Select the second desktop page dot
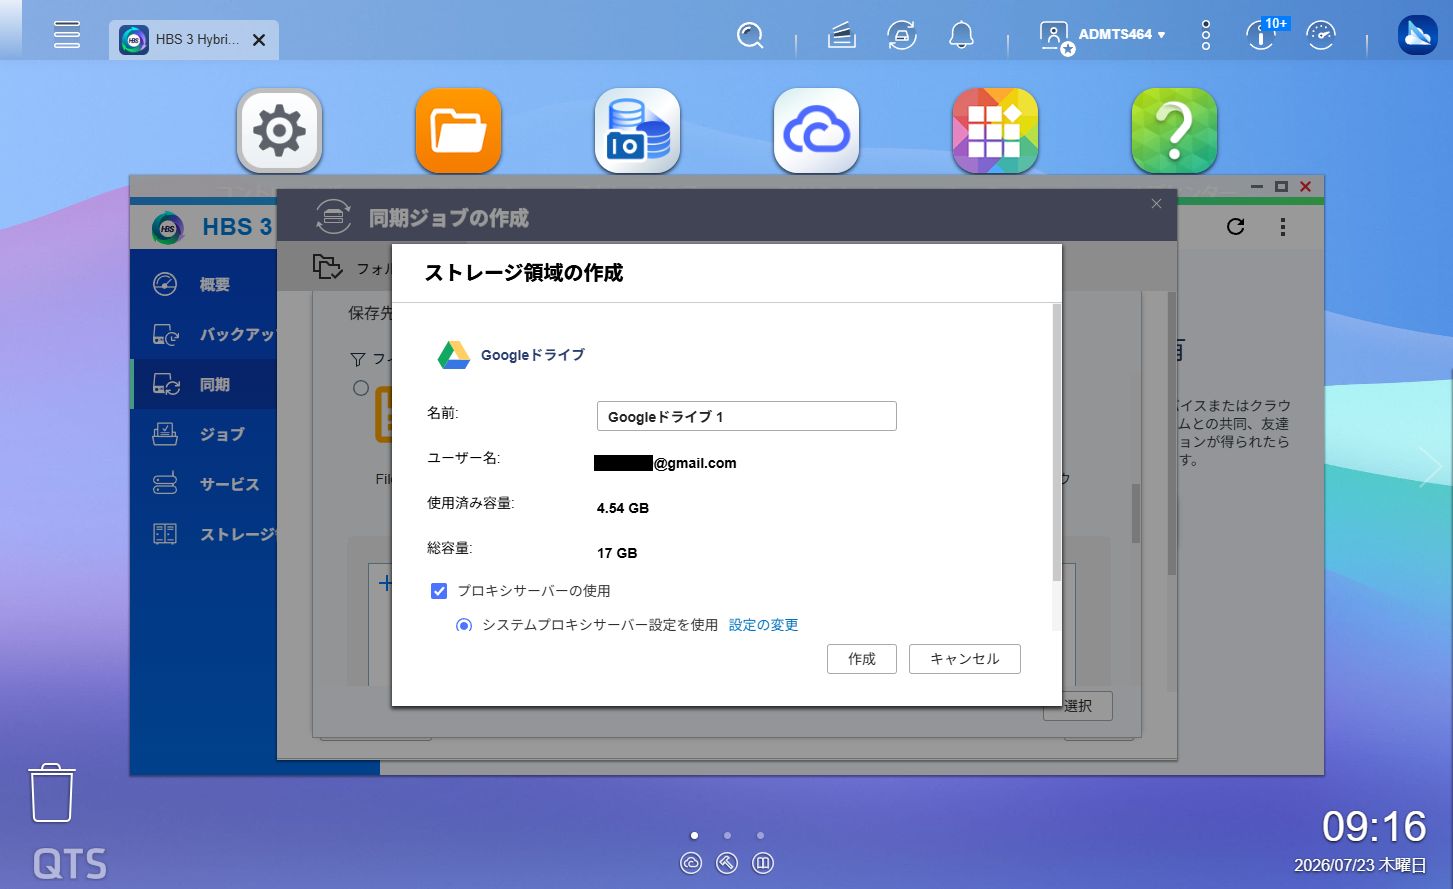This screenshot has width=1453, height=889. [x=727, y=835]
